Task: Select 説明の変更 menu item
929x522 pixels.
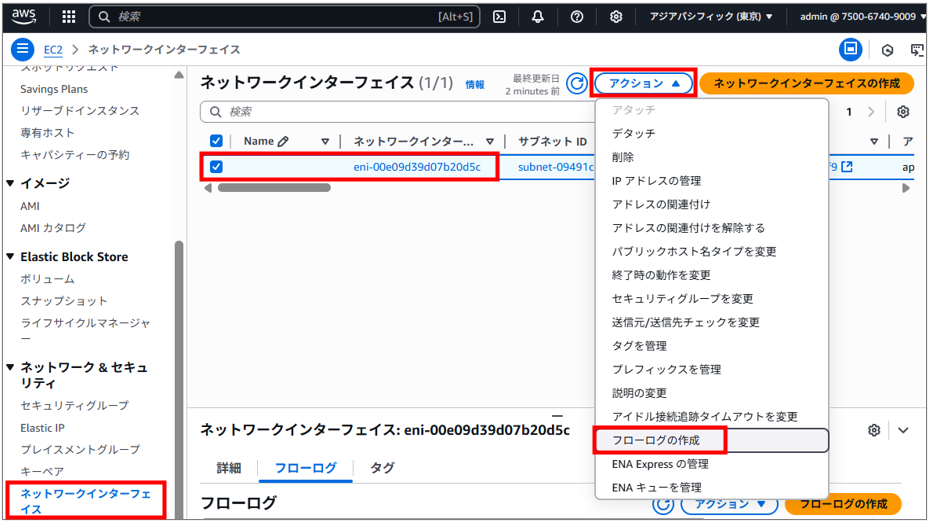Action: tap(712, 393)
